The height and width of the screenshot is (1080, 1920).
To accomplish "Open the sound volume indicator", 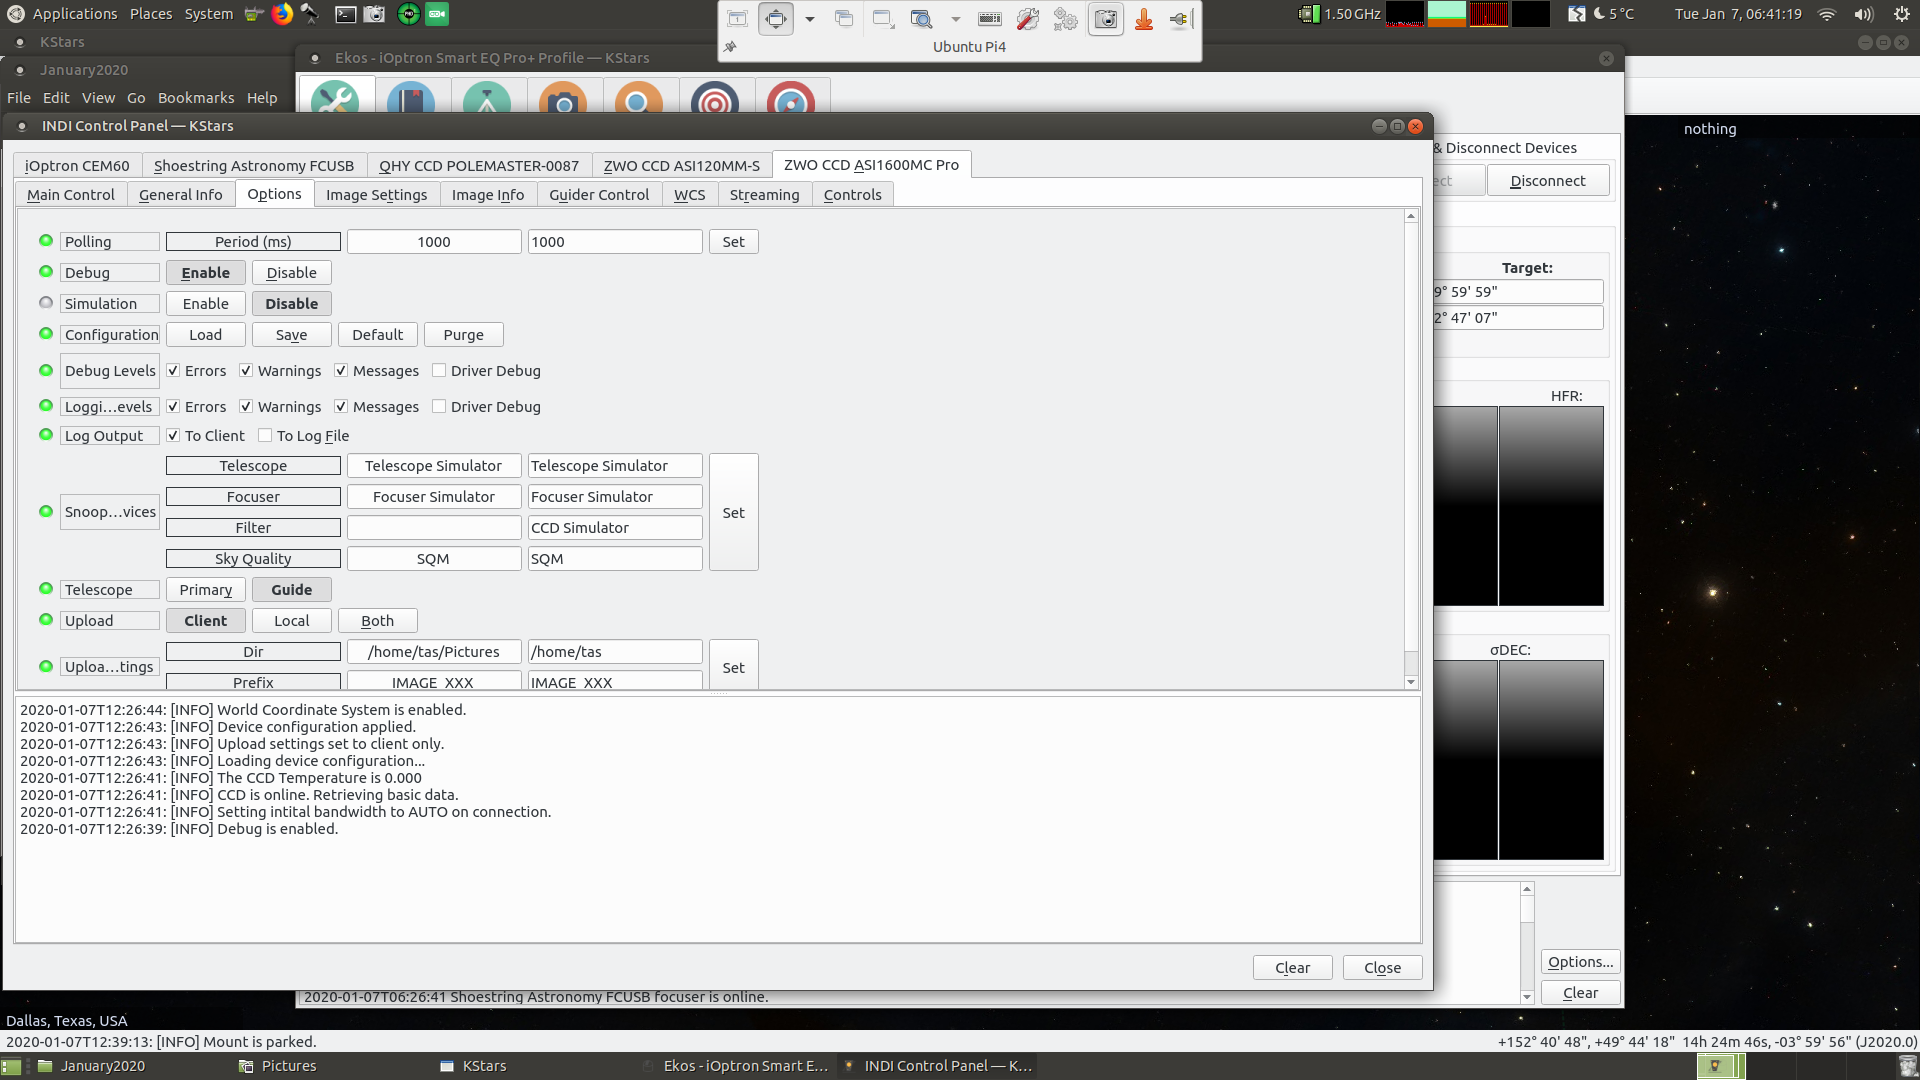I will click(1863, 14).
